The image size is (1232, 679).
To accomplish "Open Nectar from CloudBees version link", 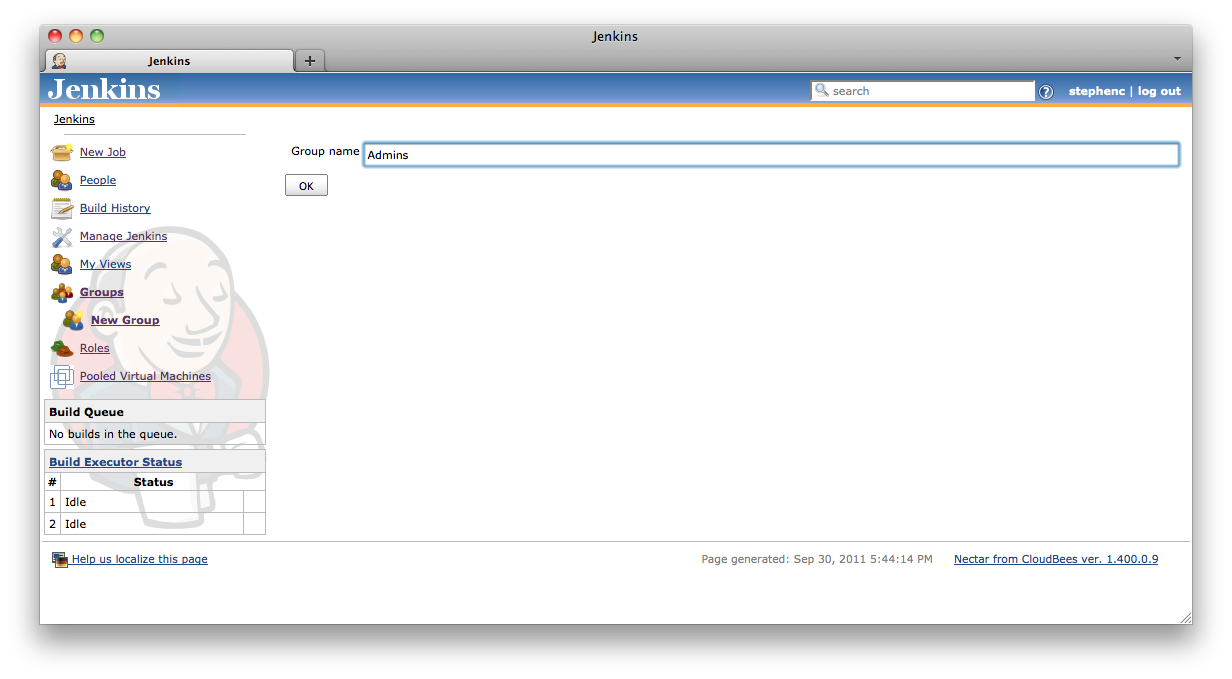I will [x=1056, y=559].
